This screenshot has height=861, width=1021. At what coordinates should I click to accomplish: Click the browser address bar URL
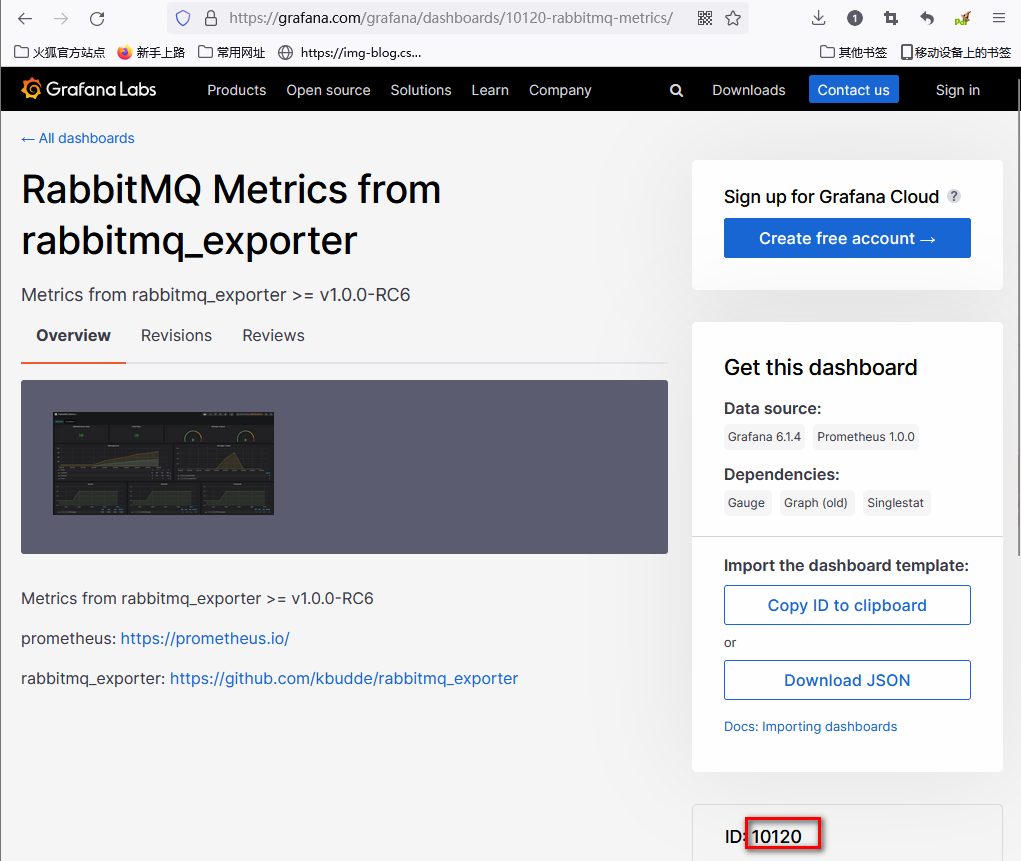pos(451,18)
